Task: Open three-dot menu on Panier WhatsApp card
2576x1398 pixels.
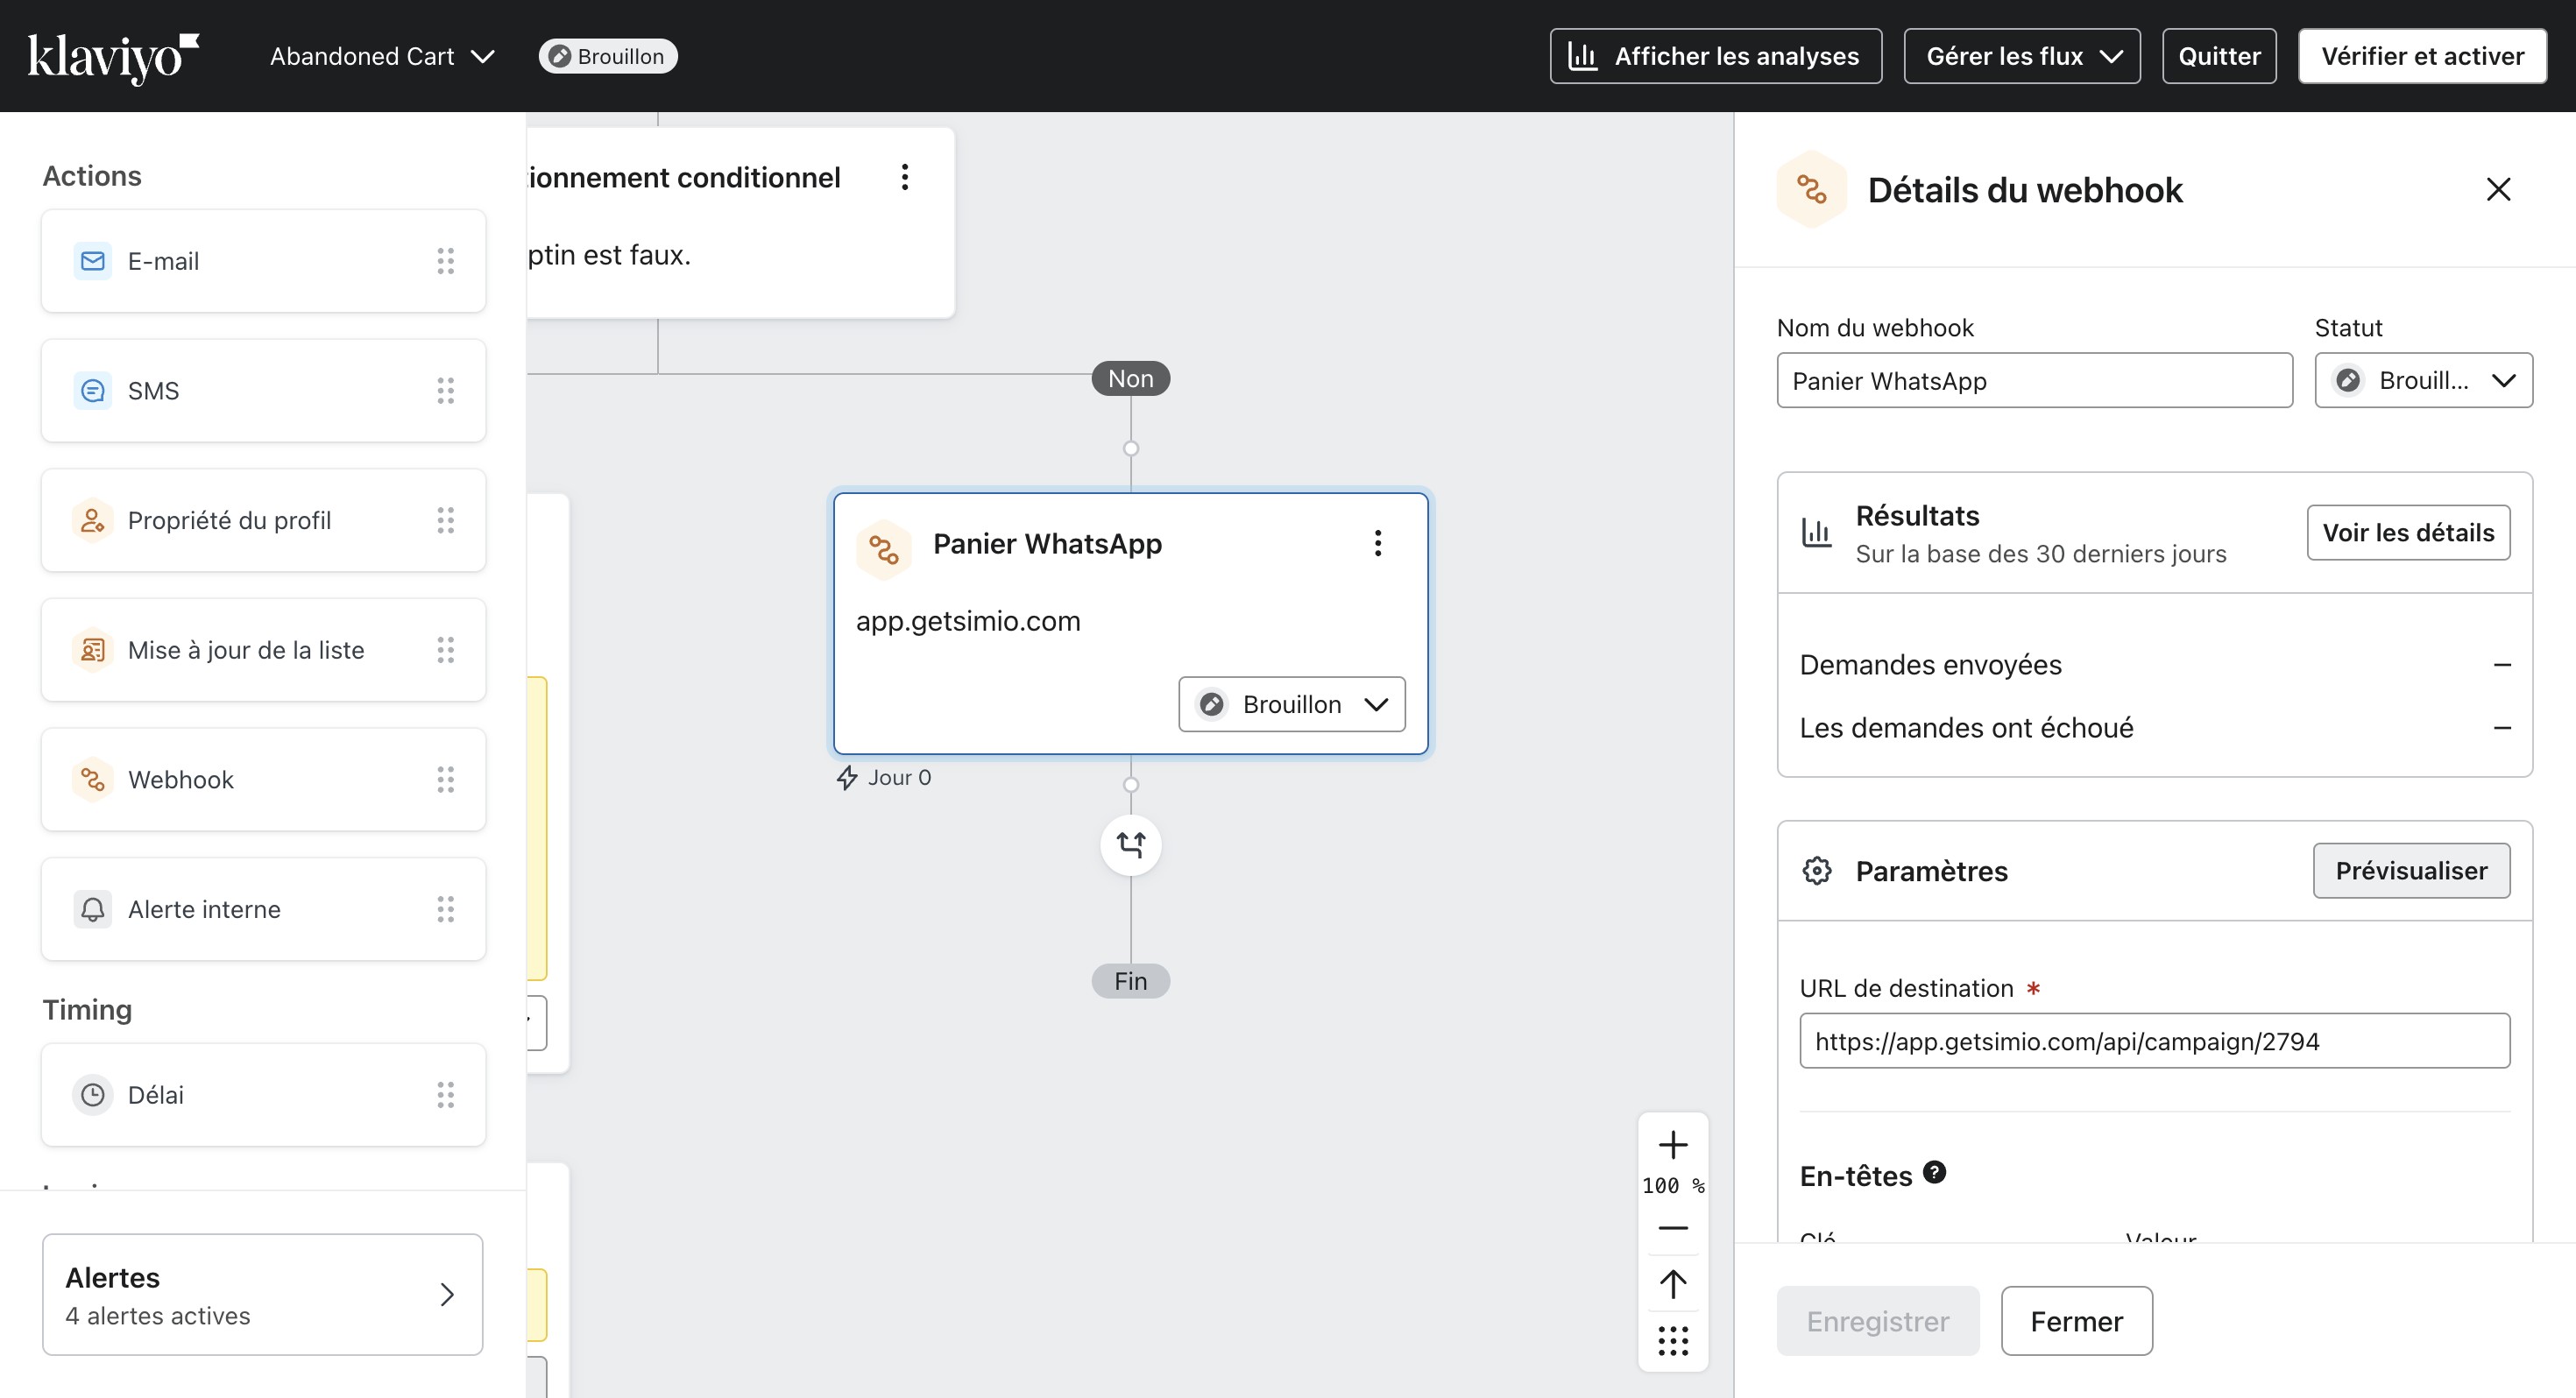Action: coord(1377,543)
